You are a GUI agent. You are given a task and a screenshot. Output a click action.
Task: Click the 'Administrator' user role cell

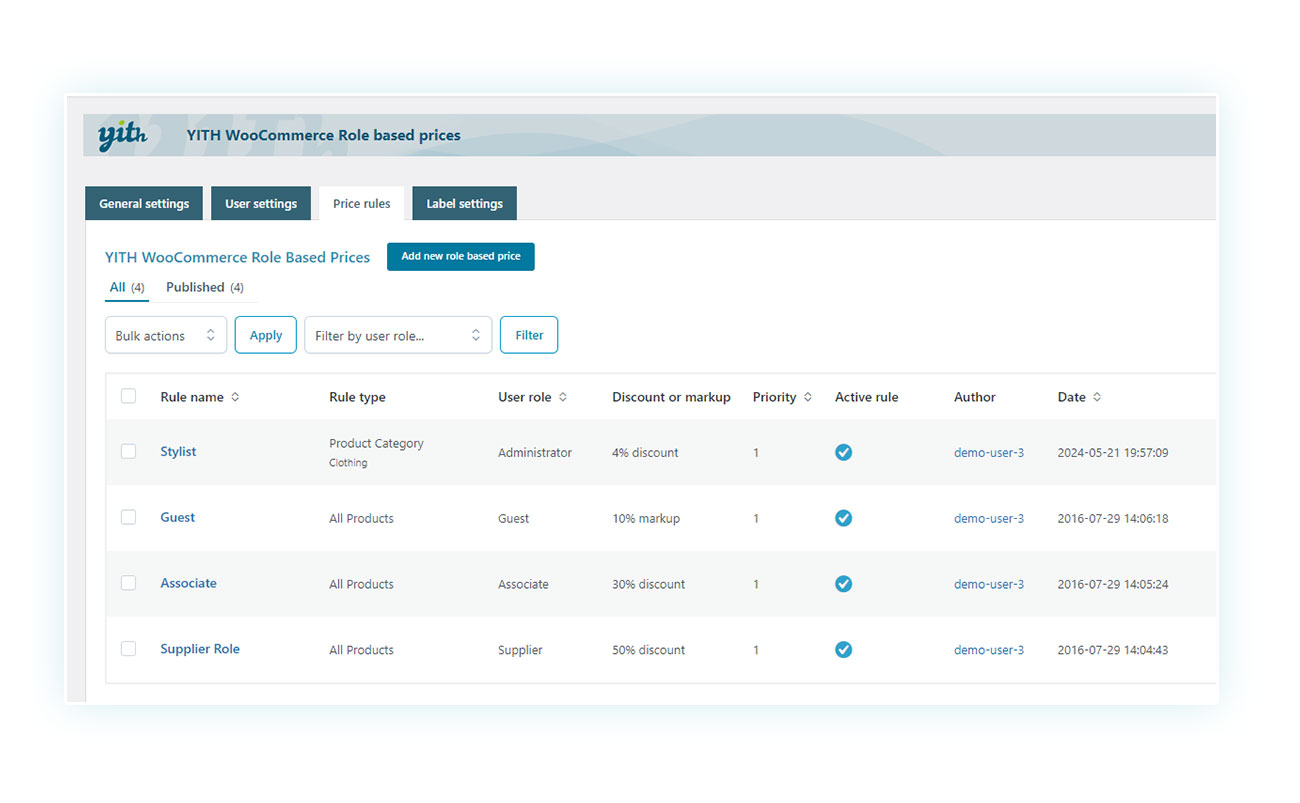point(535,452)
